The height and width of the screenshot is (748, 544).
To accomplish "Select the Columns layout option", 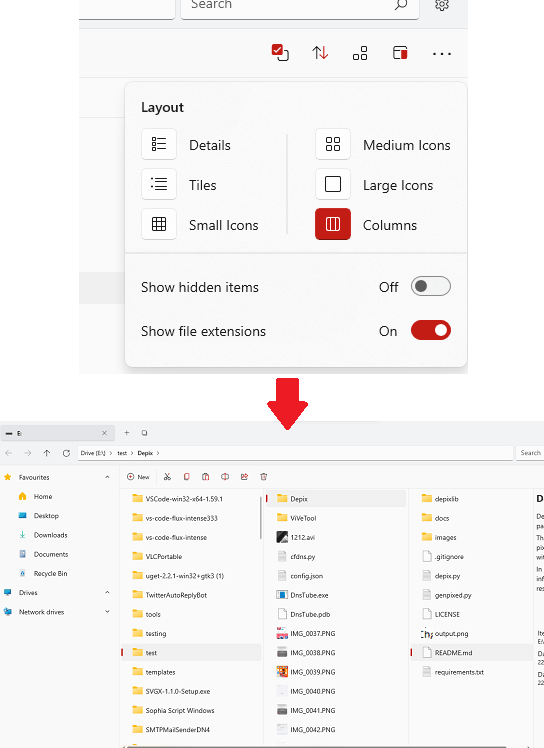I will [x=366, y=224].
